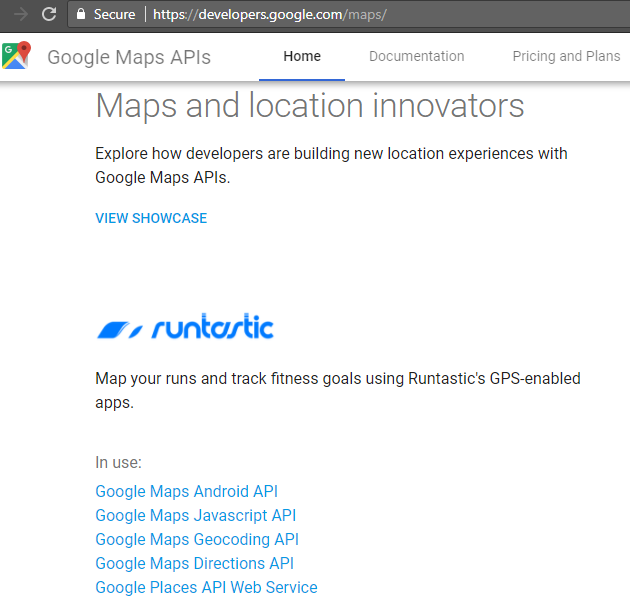Click the 'Map your runs and track' description
This screenshot has height=612, width=630.
coord(338,391)
